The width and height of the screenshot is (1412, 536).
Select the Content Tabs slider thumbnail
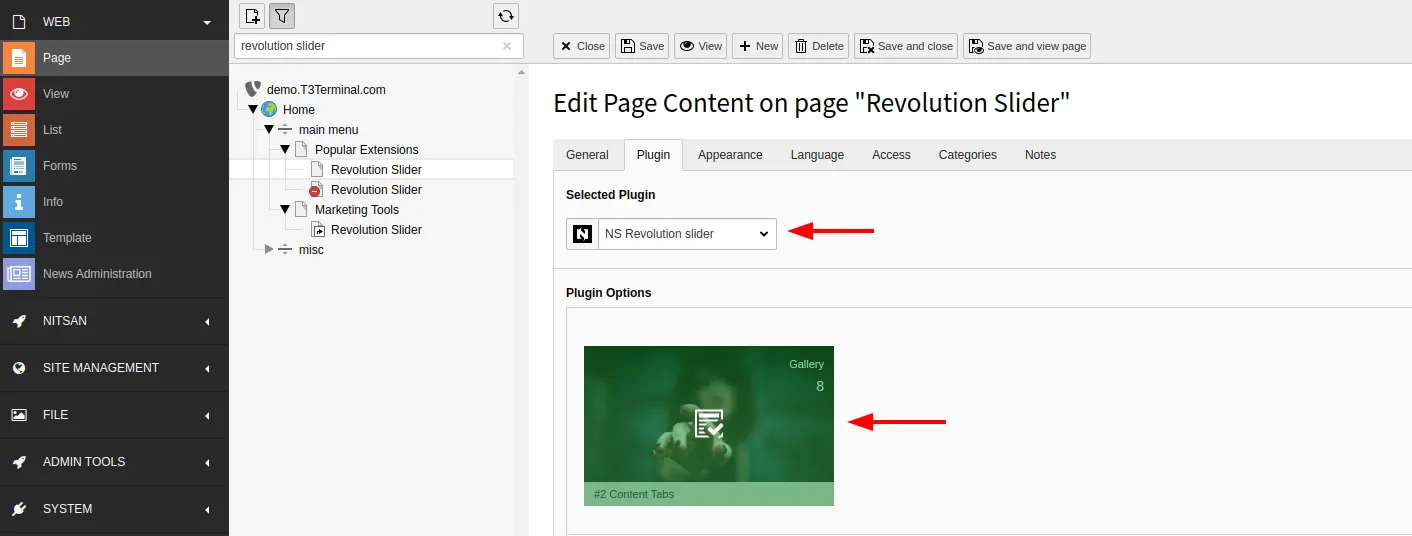[x=708, y=426]
